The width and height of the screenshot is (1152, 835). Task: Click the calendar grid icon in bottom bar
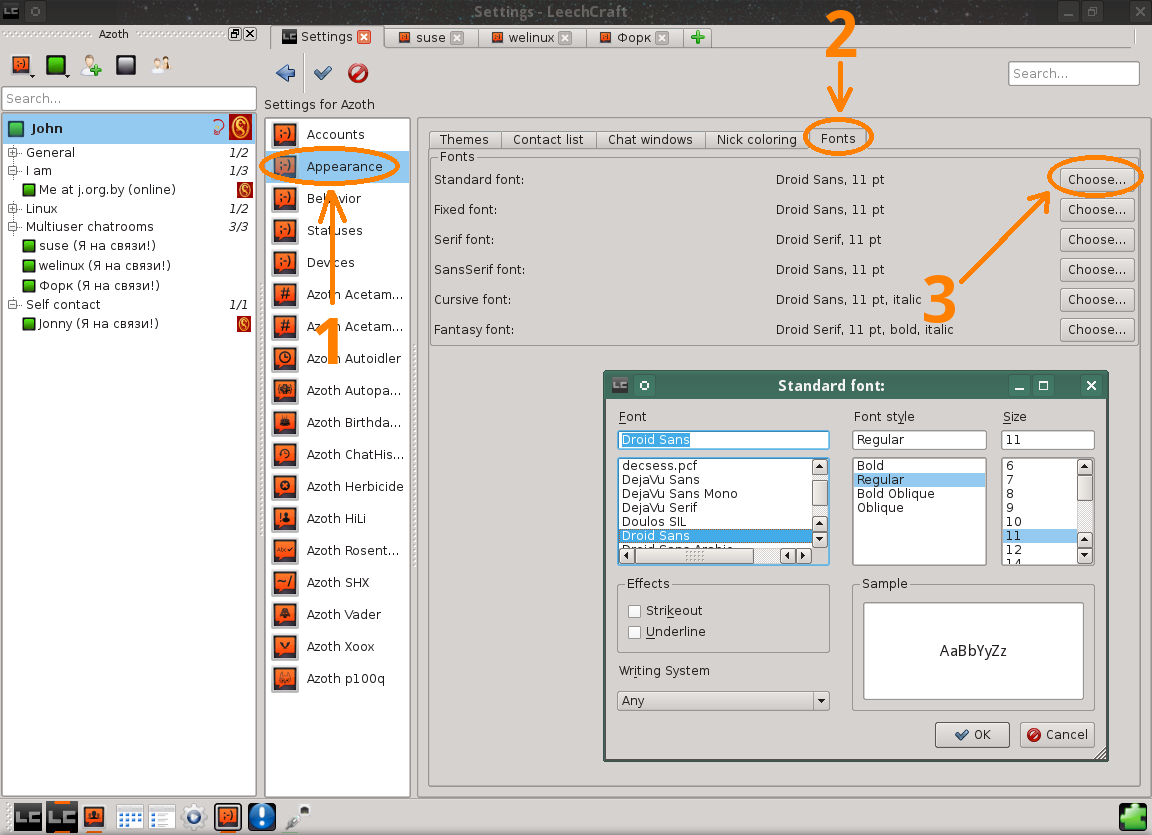[x=129, y=817]
